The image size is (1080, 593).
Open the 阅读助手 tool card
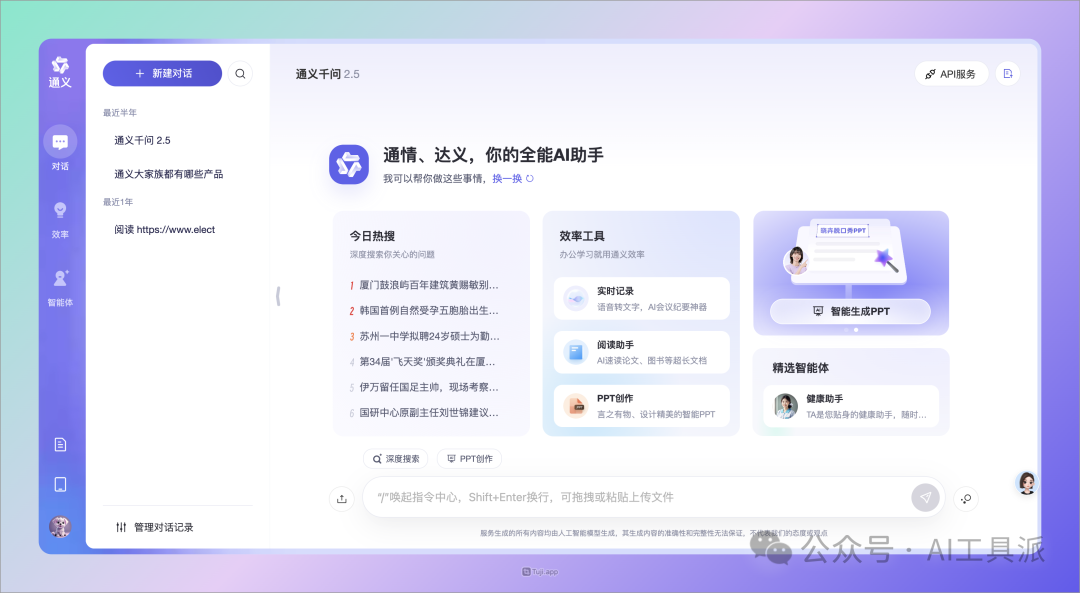[x=641, y=352]
